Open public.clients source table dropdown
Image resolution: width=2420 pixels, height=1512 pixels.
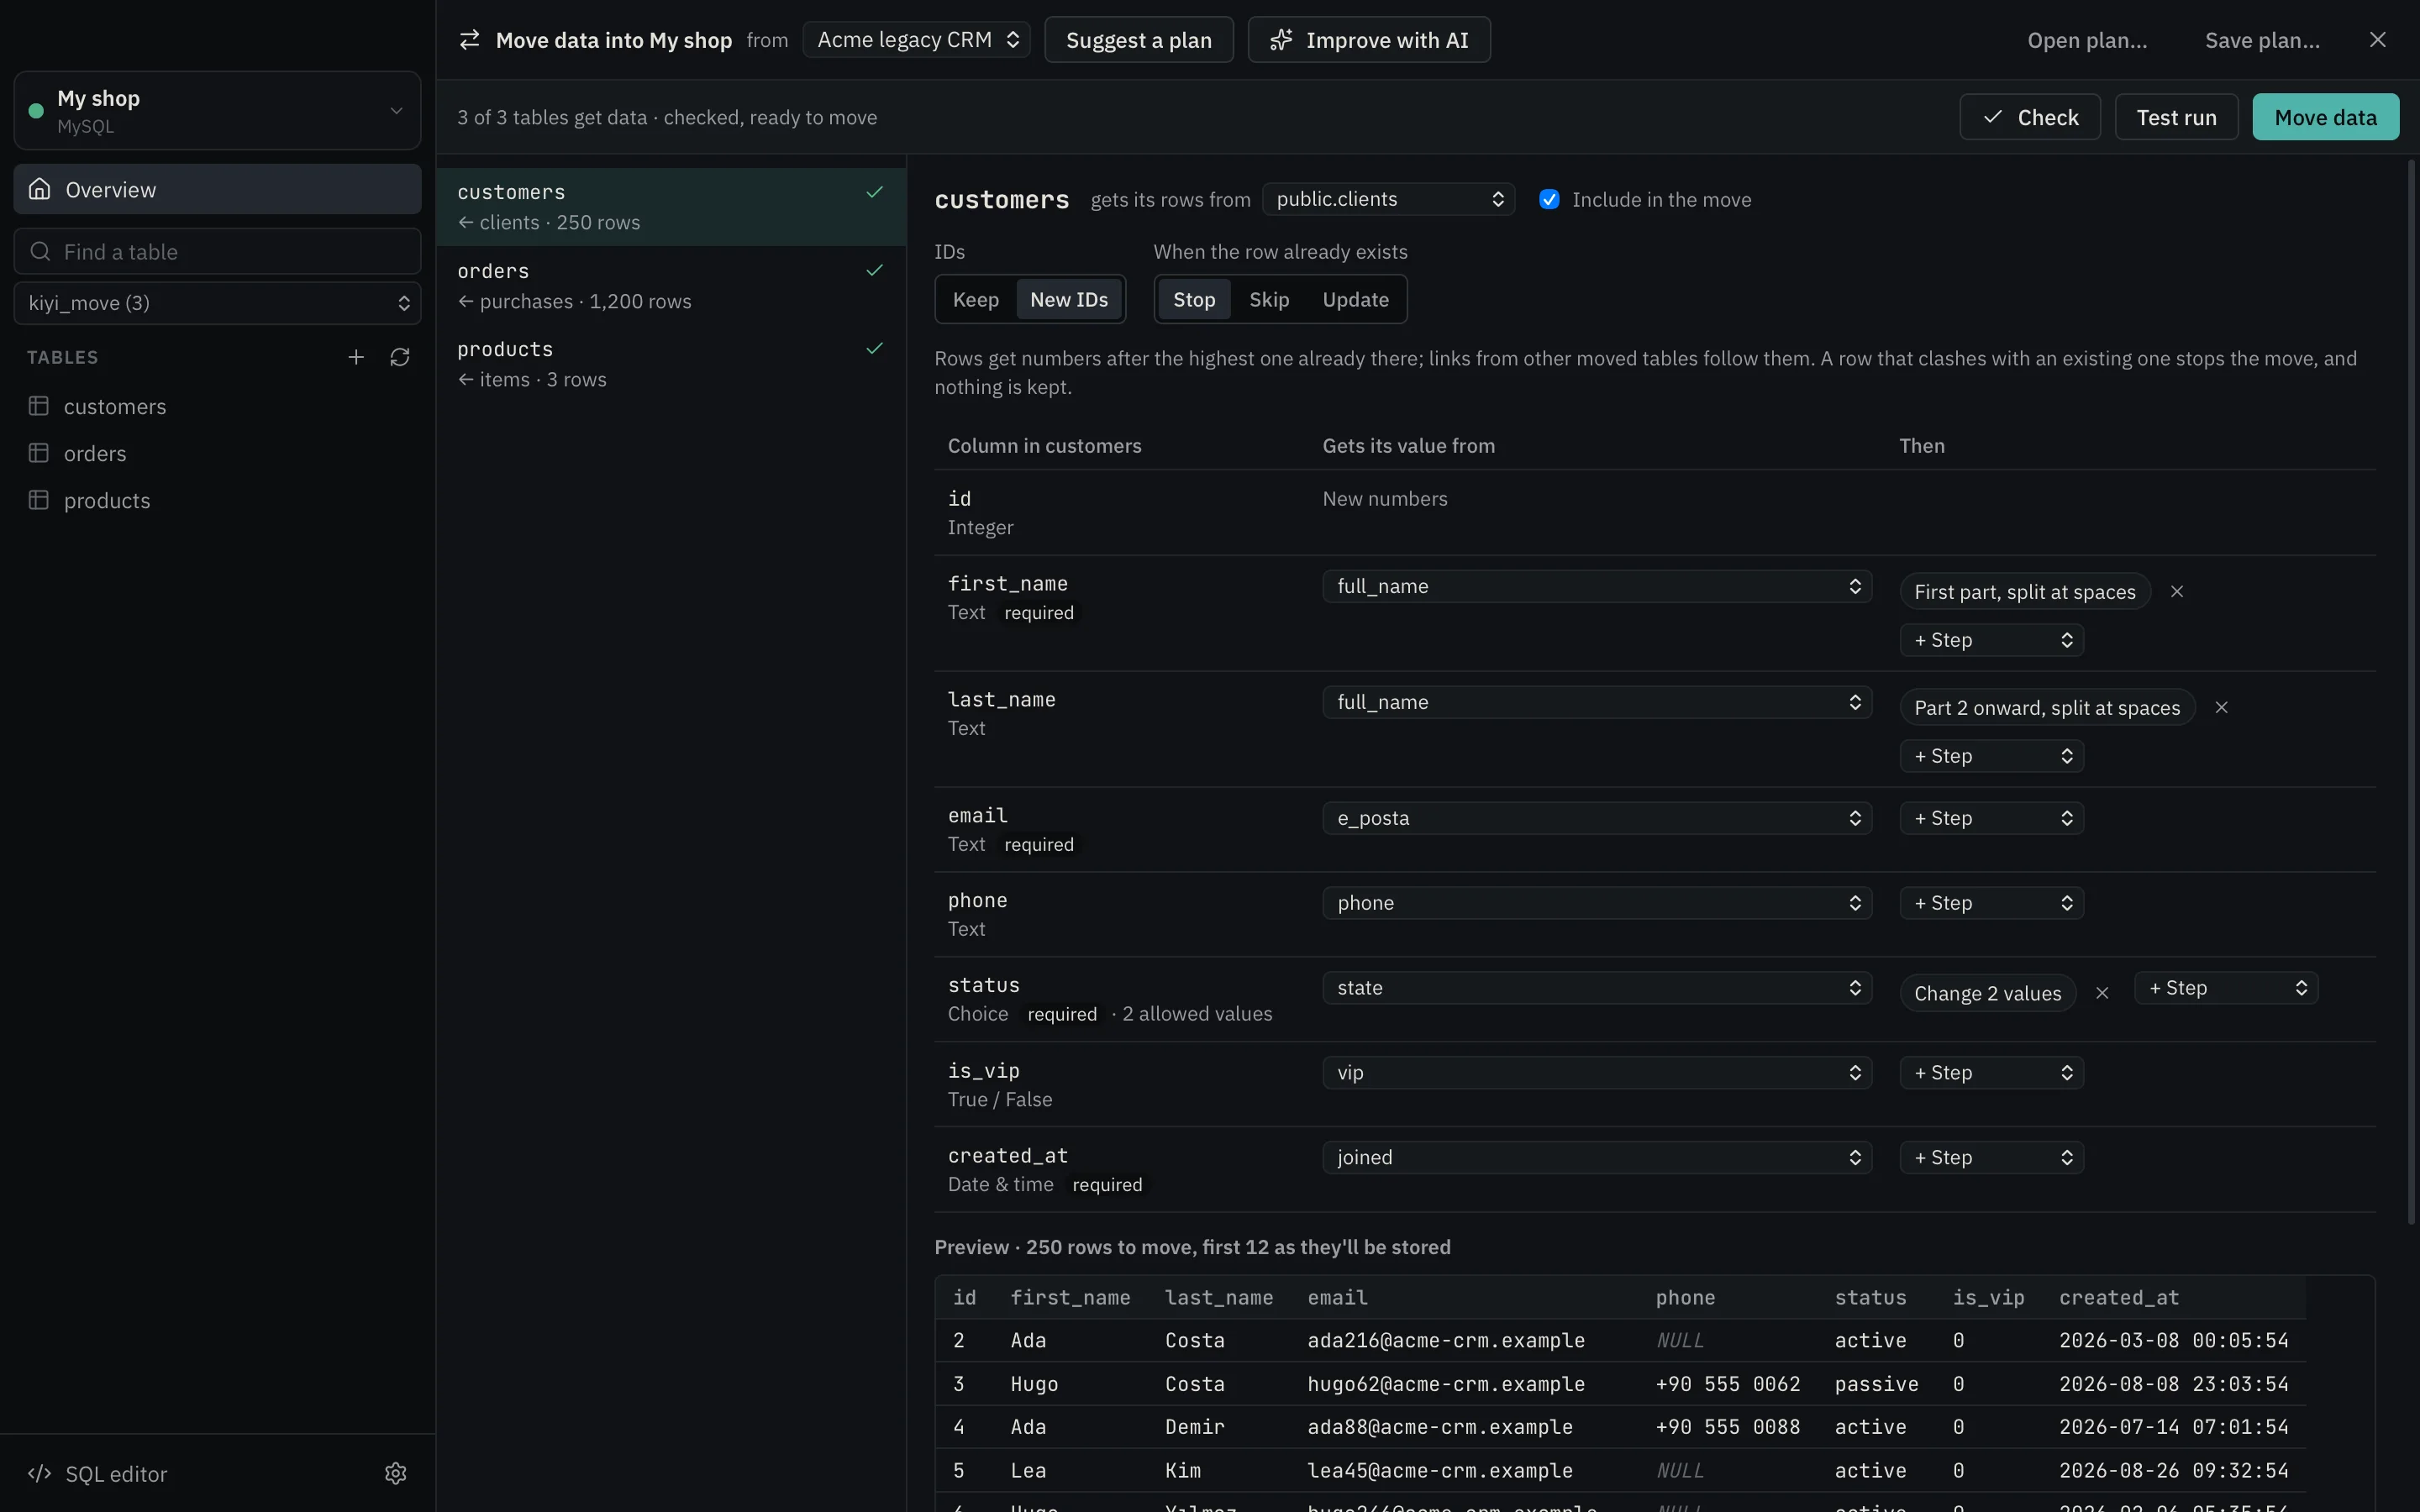pyautogui.click(x=1388, y=199)
